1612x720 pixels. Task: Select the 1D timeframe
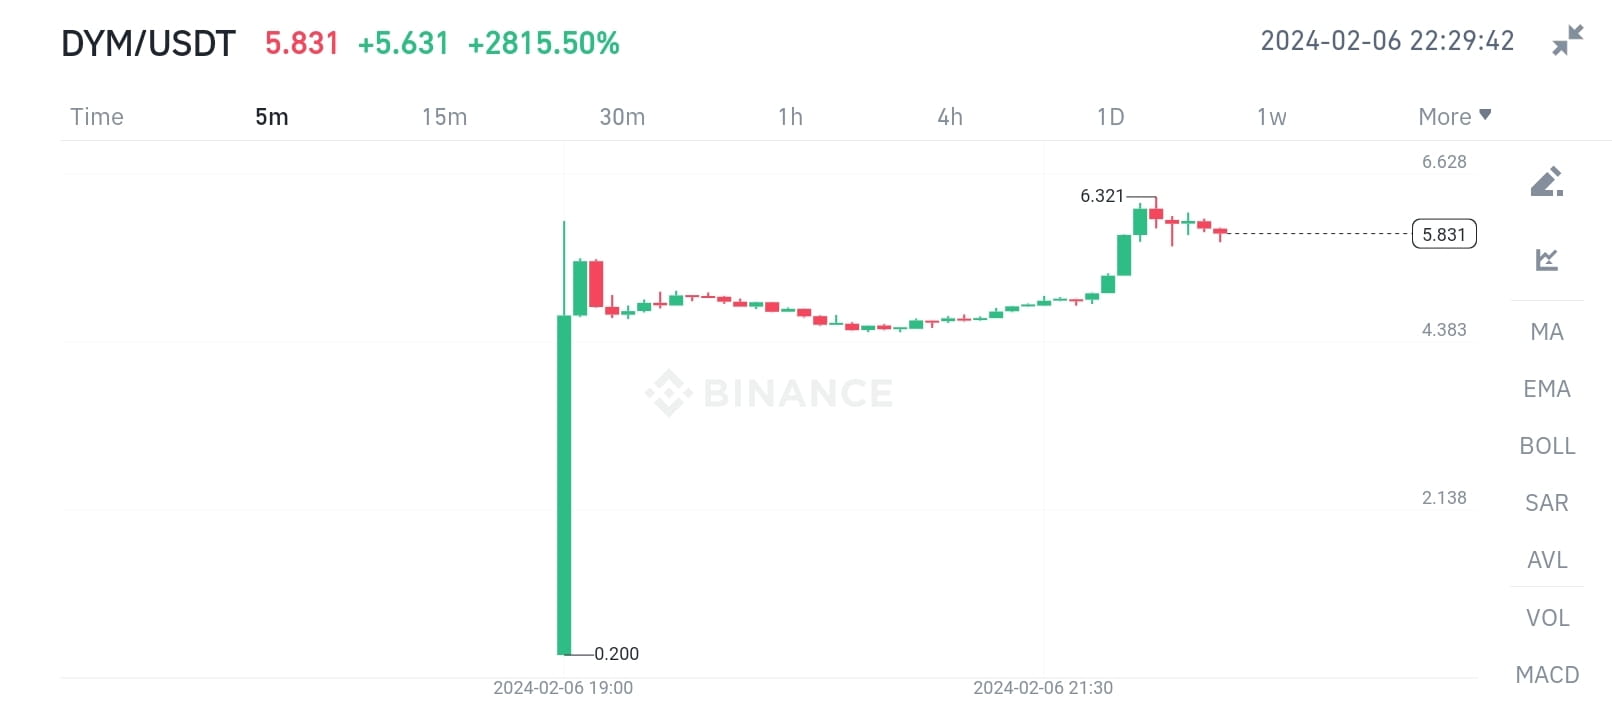(x=1110, y=116)
